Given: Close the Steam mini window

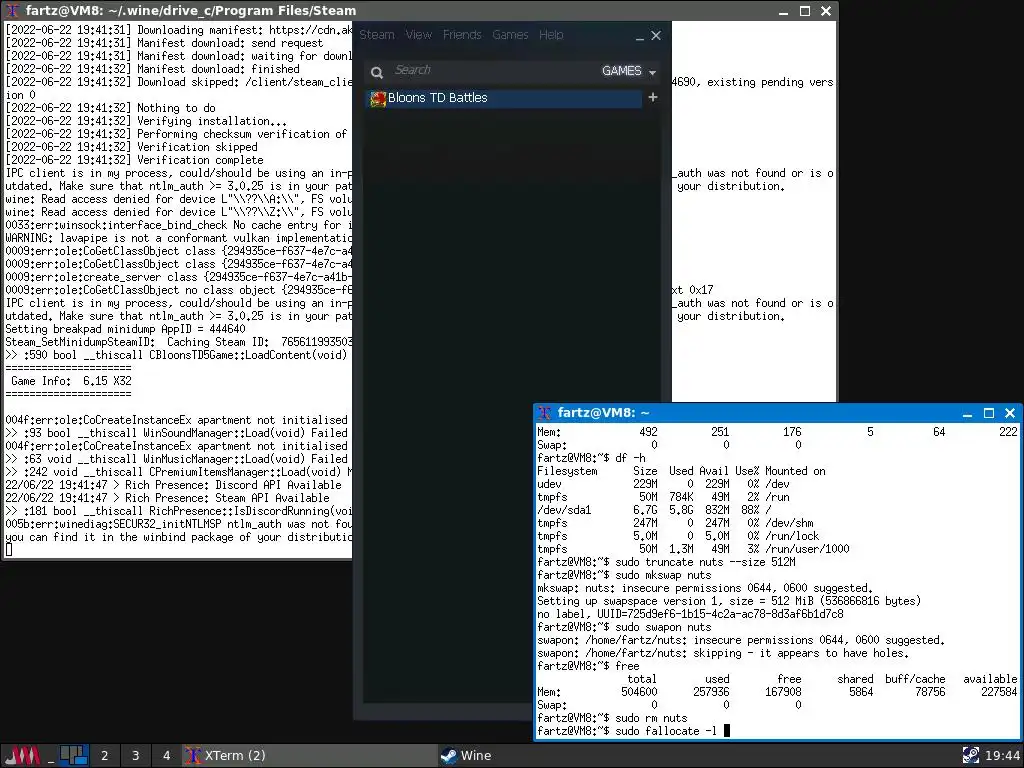Looking at the screenshot, I should tap(656, 35).
